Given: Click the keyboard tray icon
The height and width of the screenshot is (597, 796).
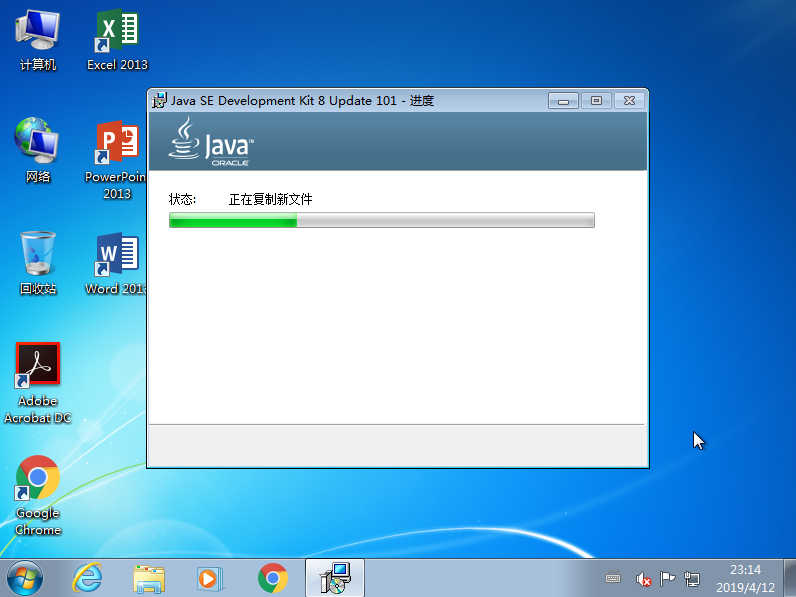Looking at the screenshot, I should tap(613, 578).
